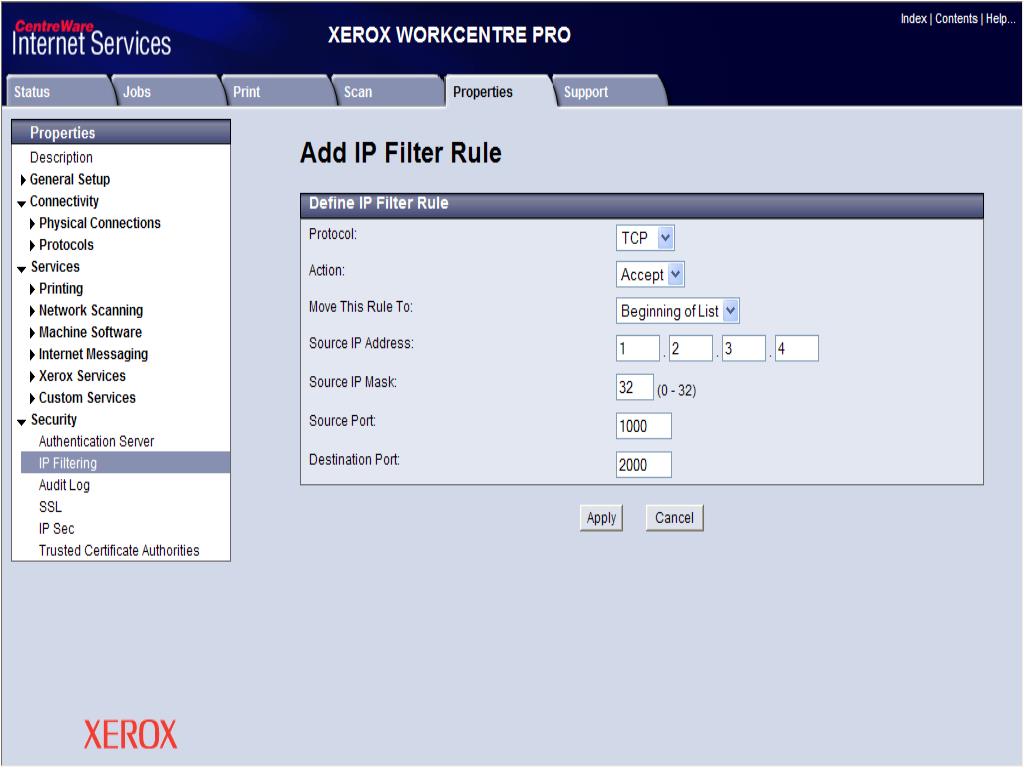Expand Machine Software arrow
Viewport: 1024px width, 768px height.
coord(33,333)
